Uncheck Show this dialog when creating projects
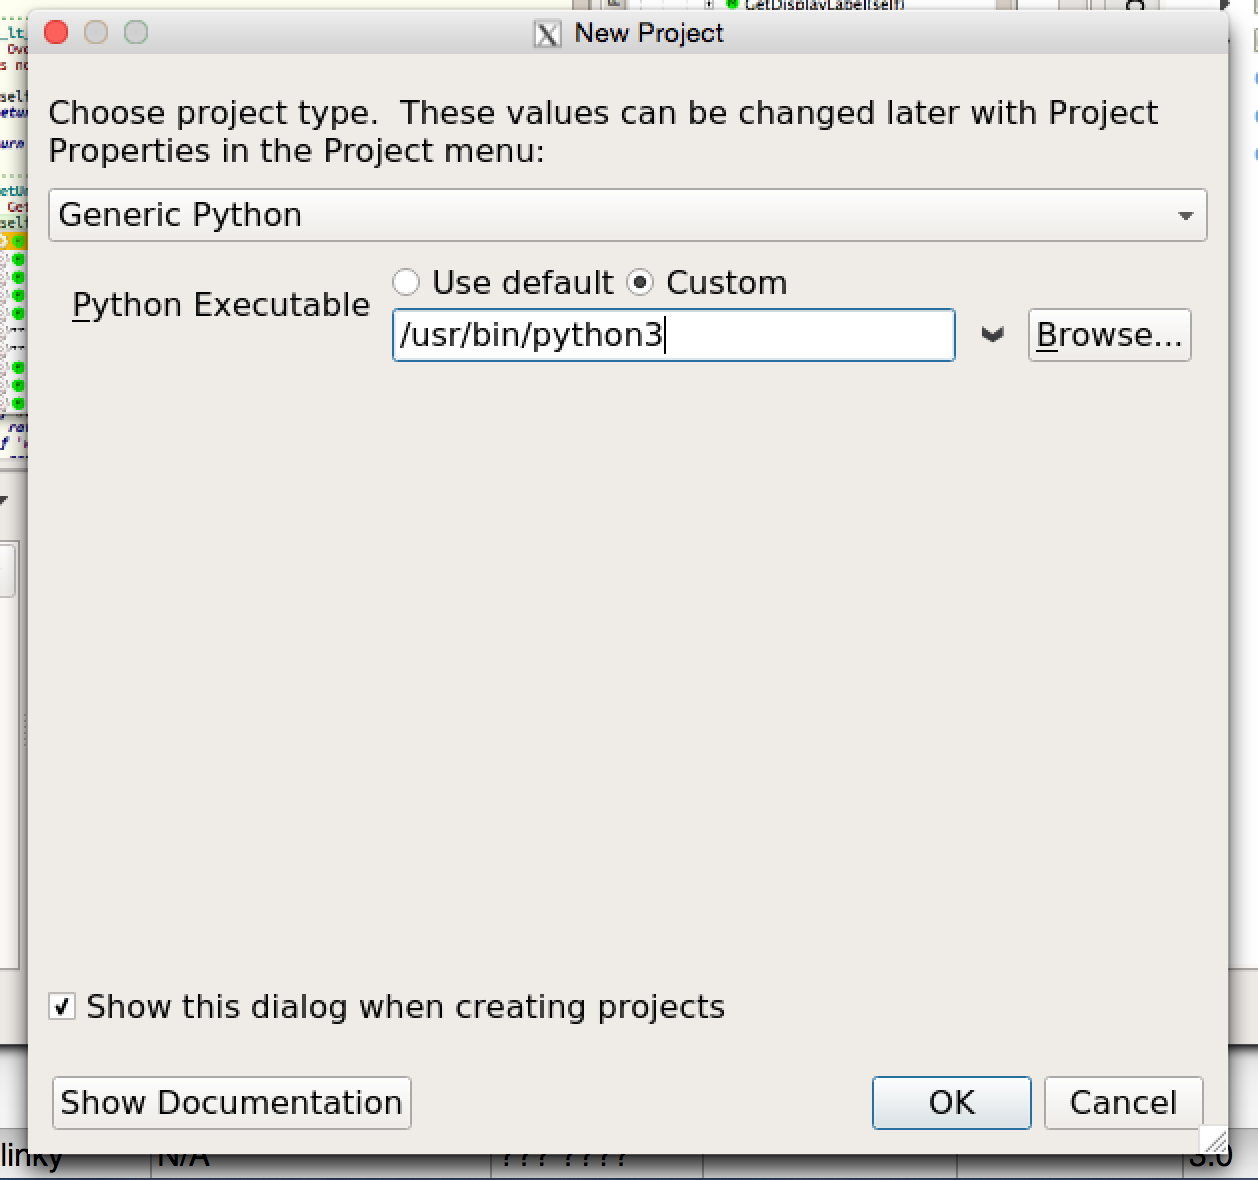Viewport: 1258px width, 1180px height. (x=62, y=1006)
